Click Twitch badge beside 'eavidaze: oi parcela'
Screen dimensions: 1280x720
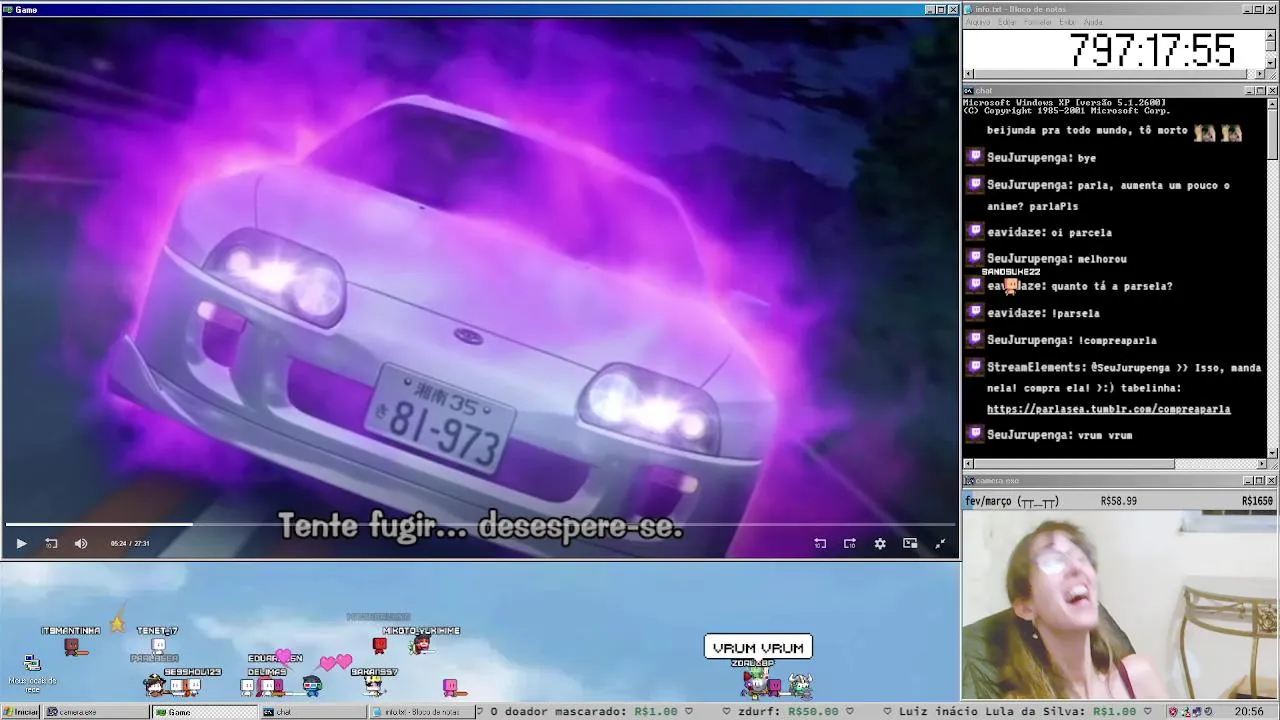point(975,231)
